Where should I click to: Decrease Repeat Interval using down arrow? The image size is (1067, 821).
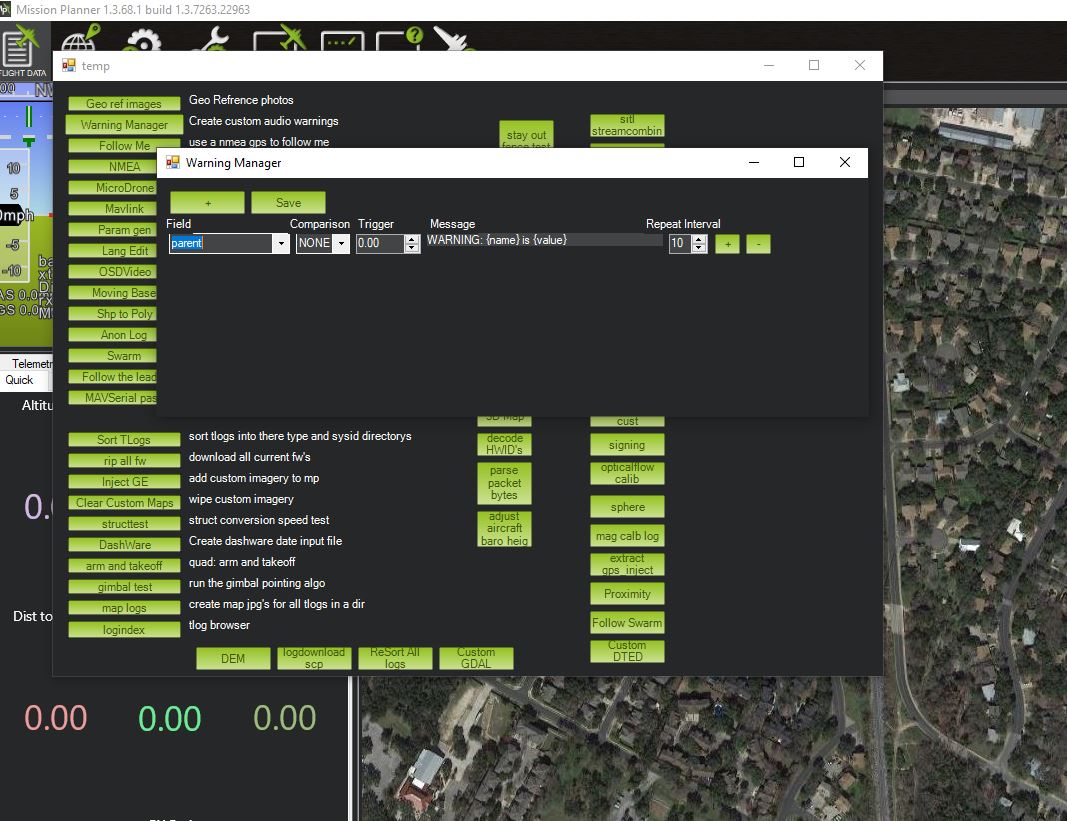click(699, 248)
